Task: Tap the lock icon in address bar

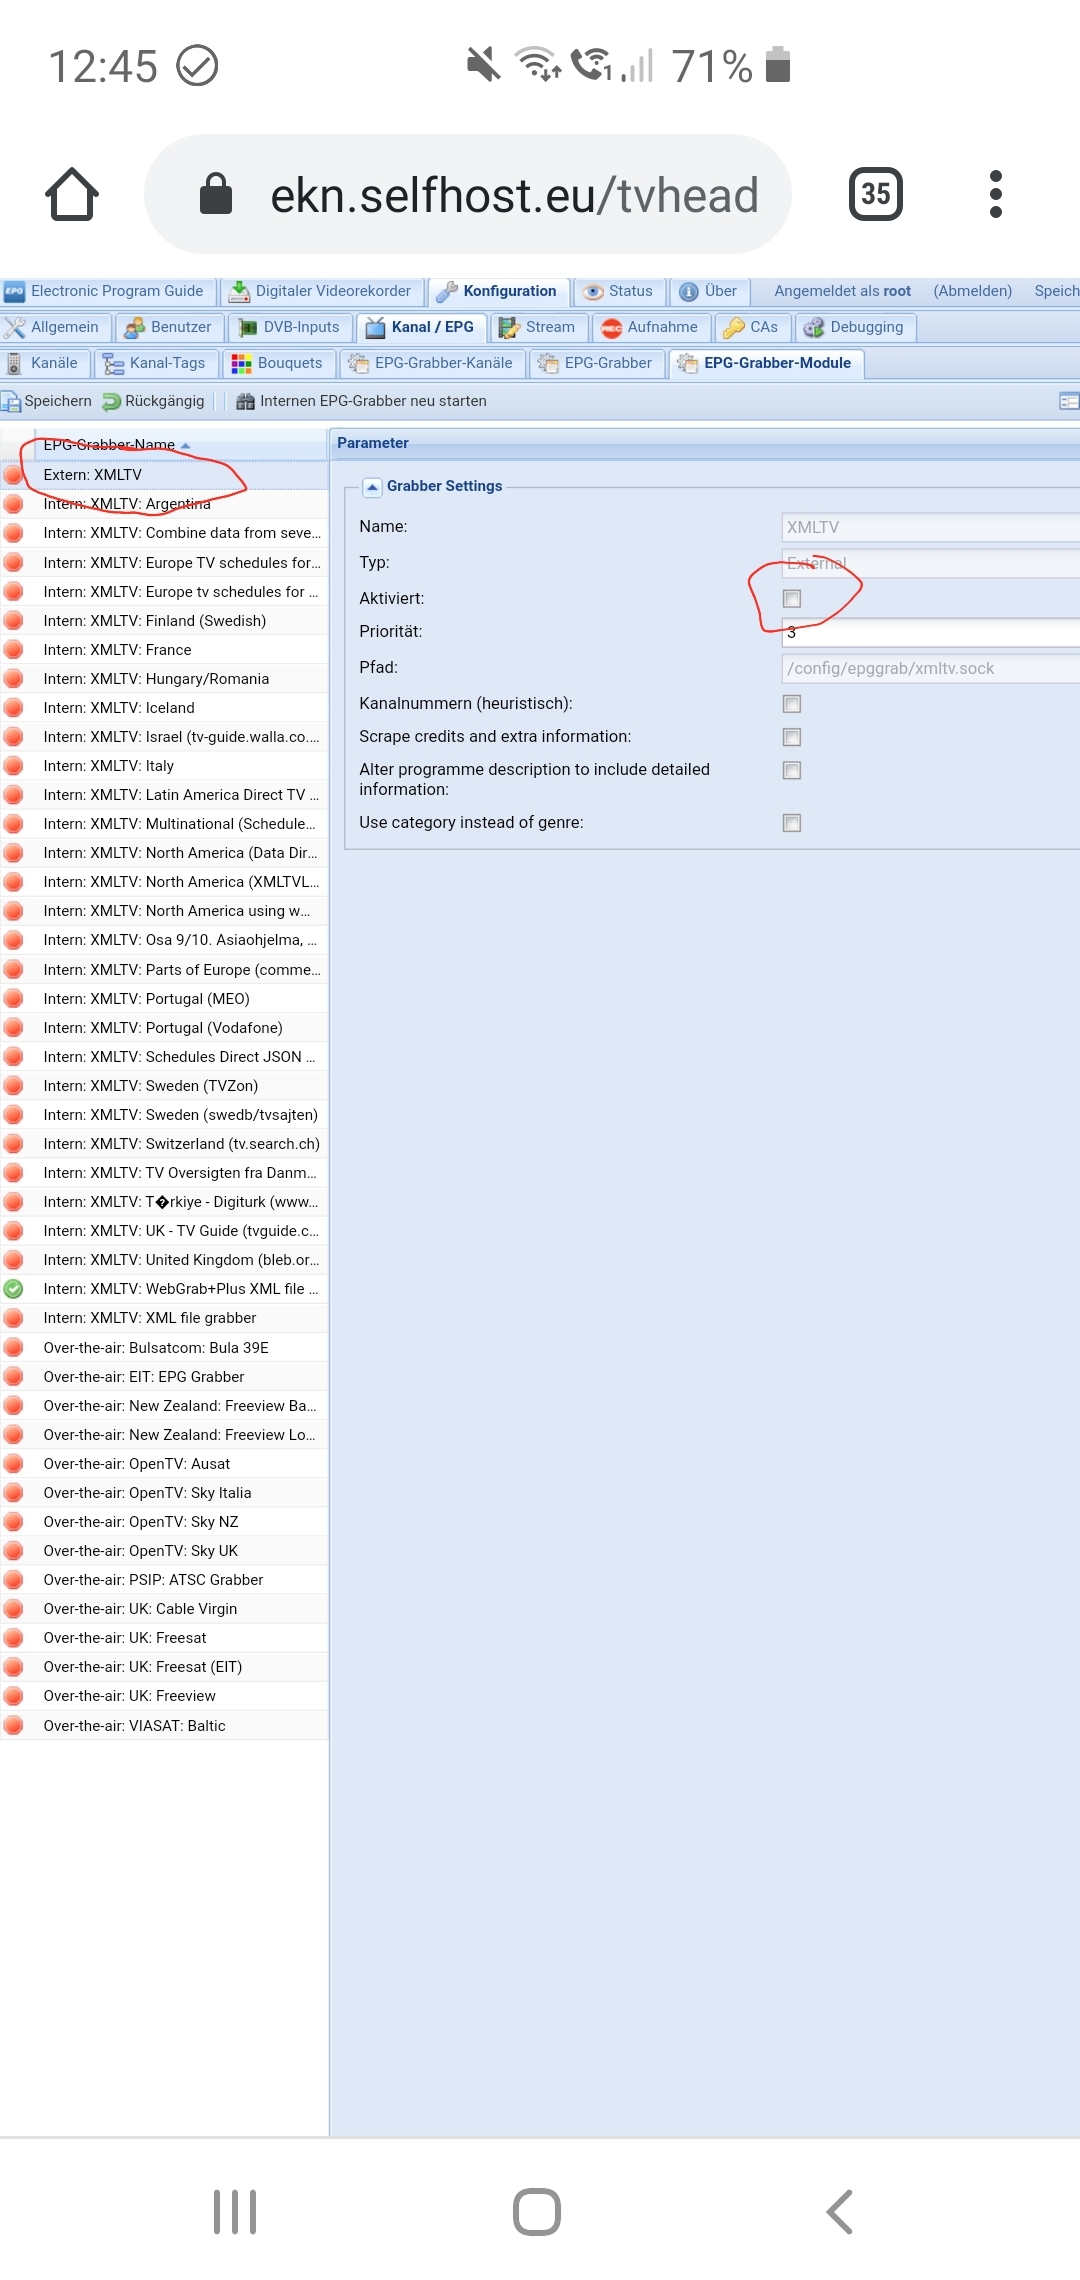Action: [216, 193]
